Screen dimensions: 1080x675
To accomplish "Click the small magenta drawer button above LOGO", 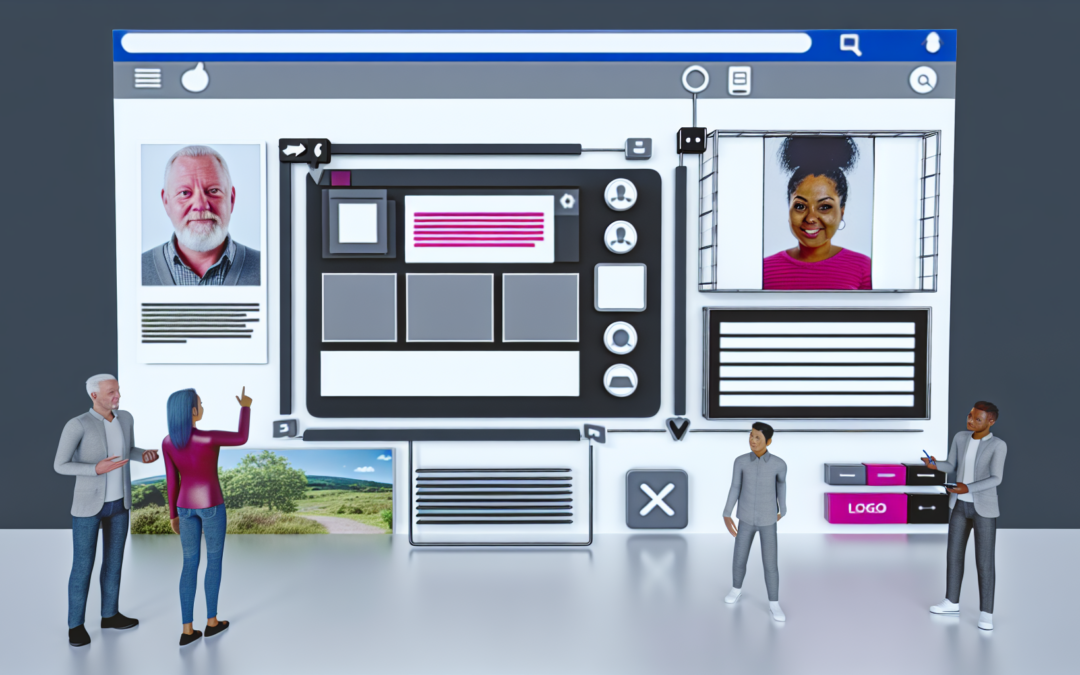I will [x=886, y=474].
